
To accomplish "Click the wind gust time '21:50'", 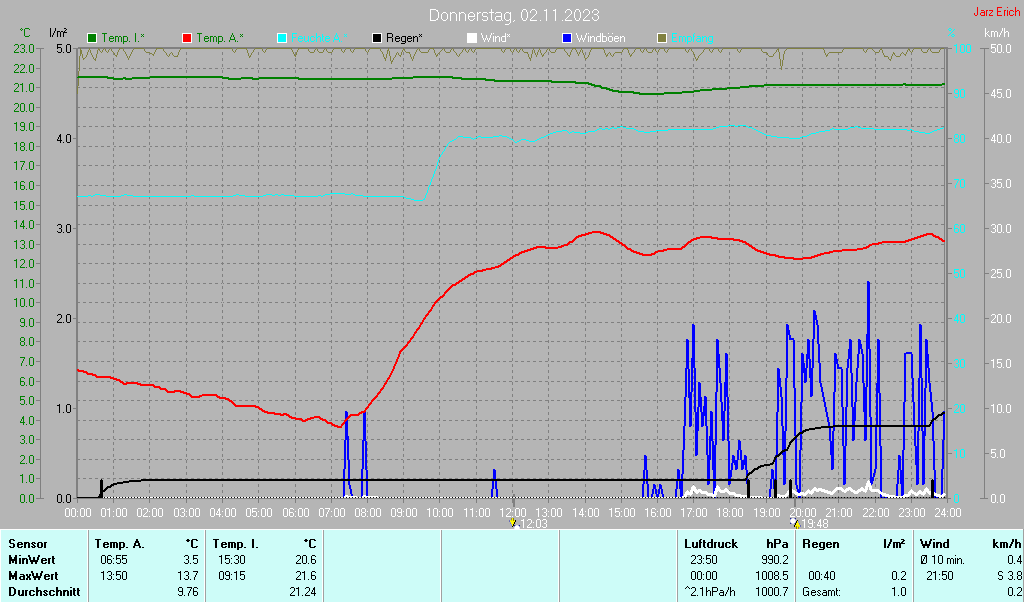I will click(x=940, y=577).
